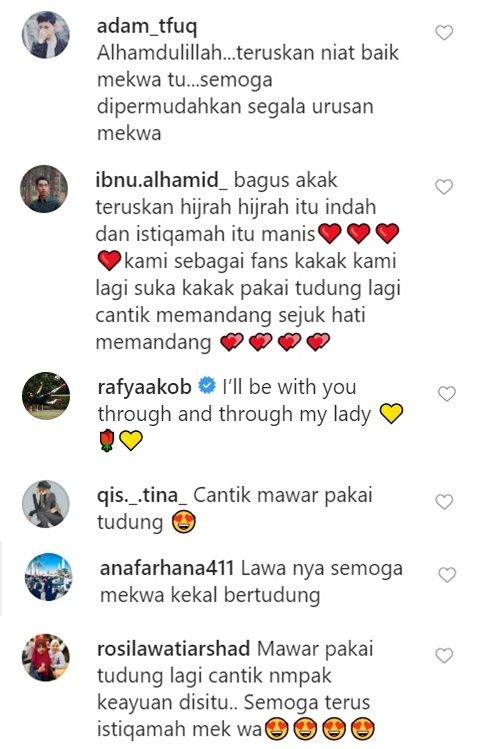This screenshot has height=749, width=495.
Task: Open the rosilawatiarshad username link
Action: (173, 649)
